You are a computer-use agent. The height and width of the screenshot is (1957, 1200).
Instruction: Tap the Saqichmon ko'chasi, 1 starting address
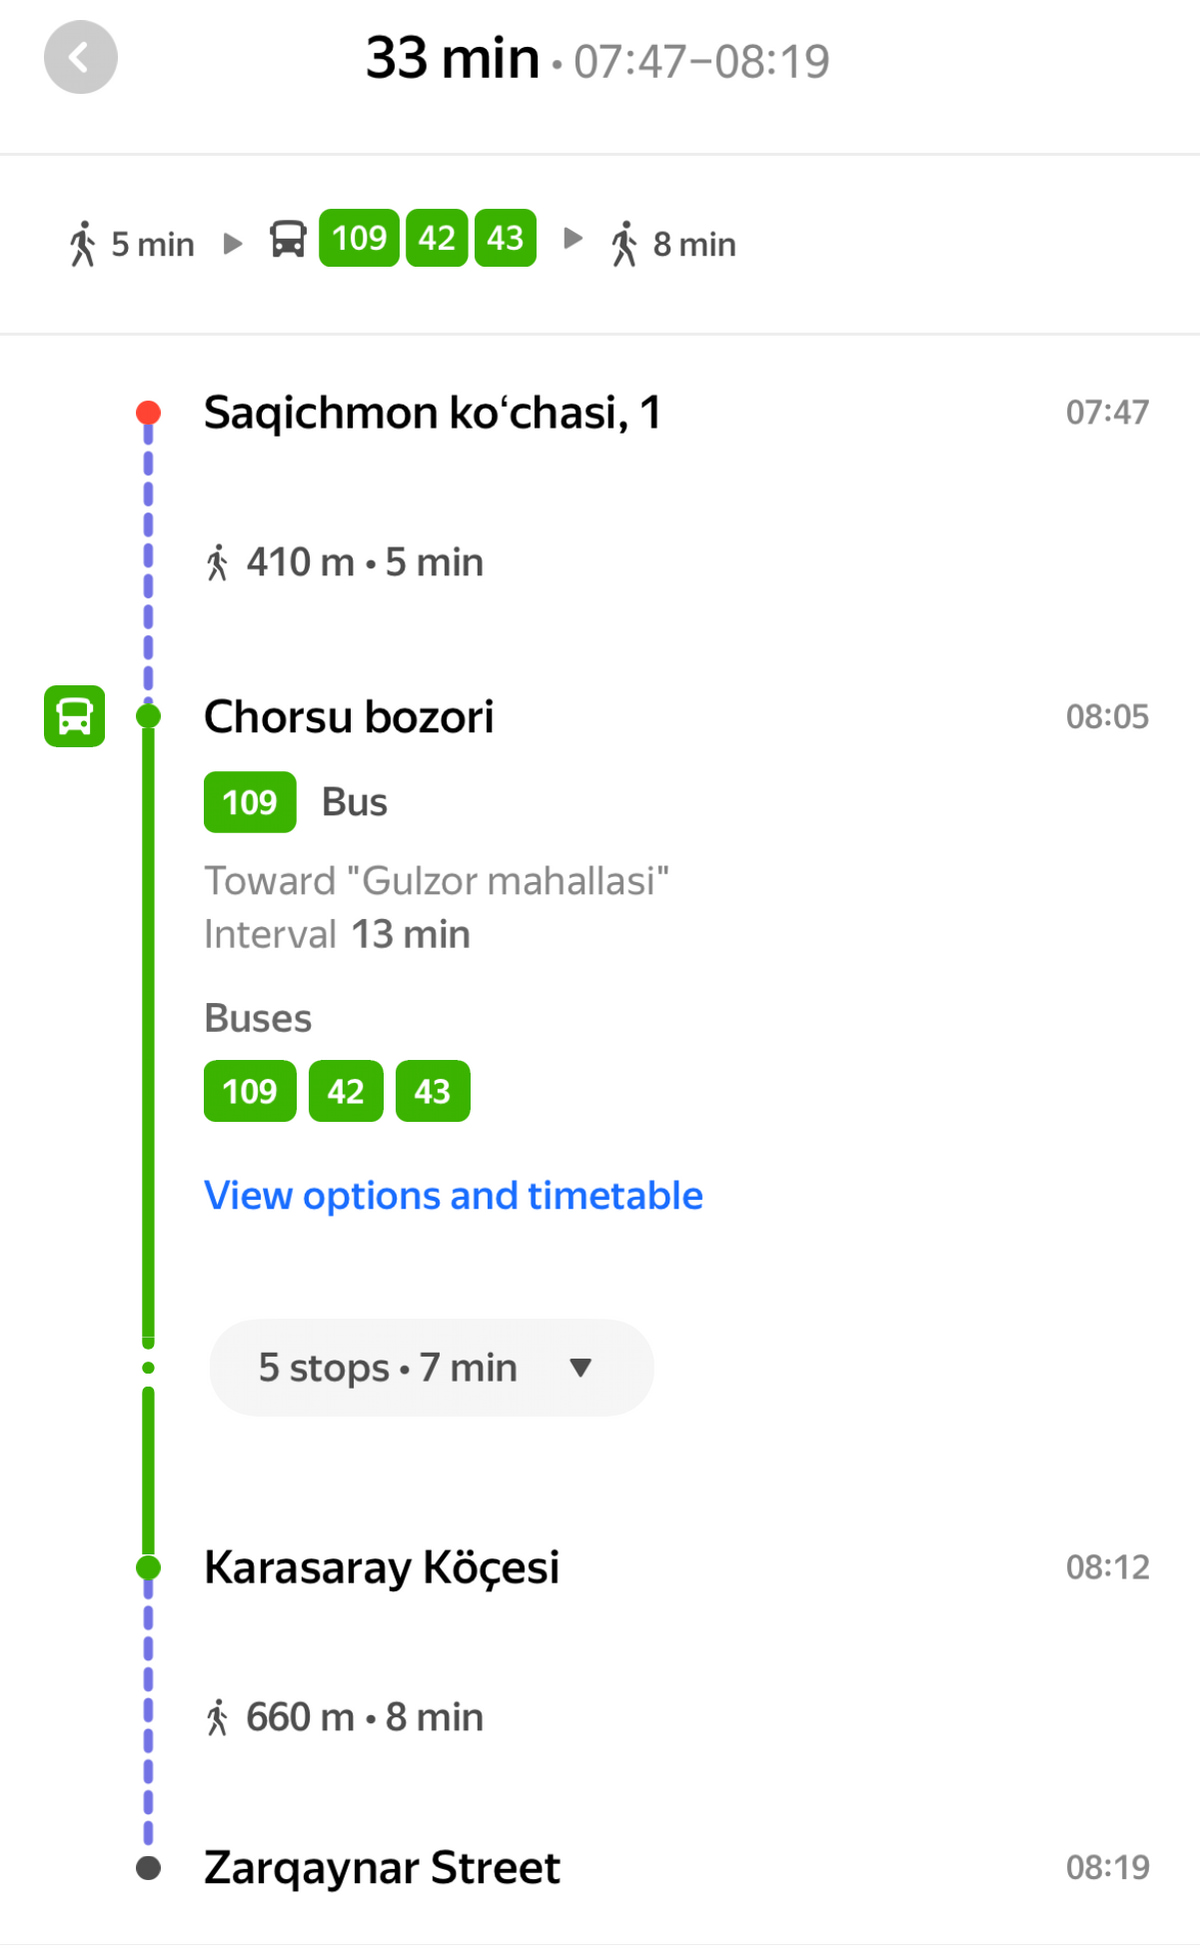point(433,413)
